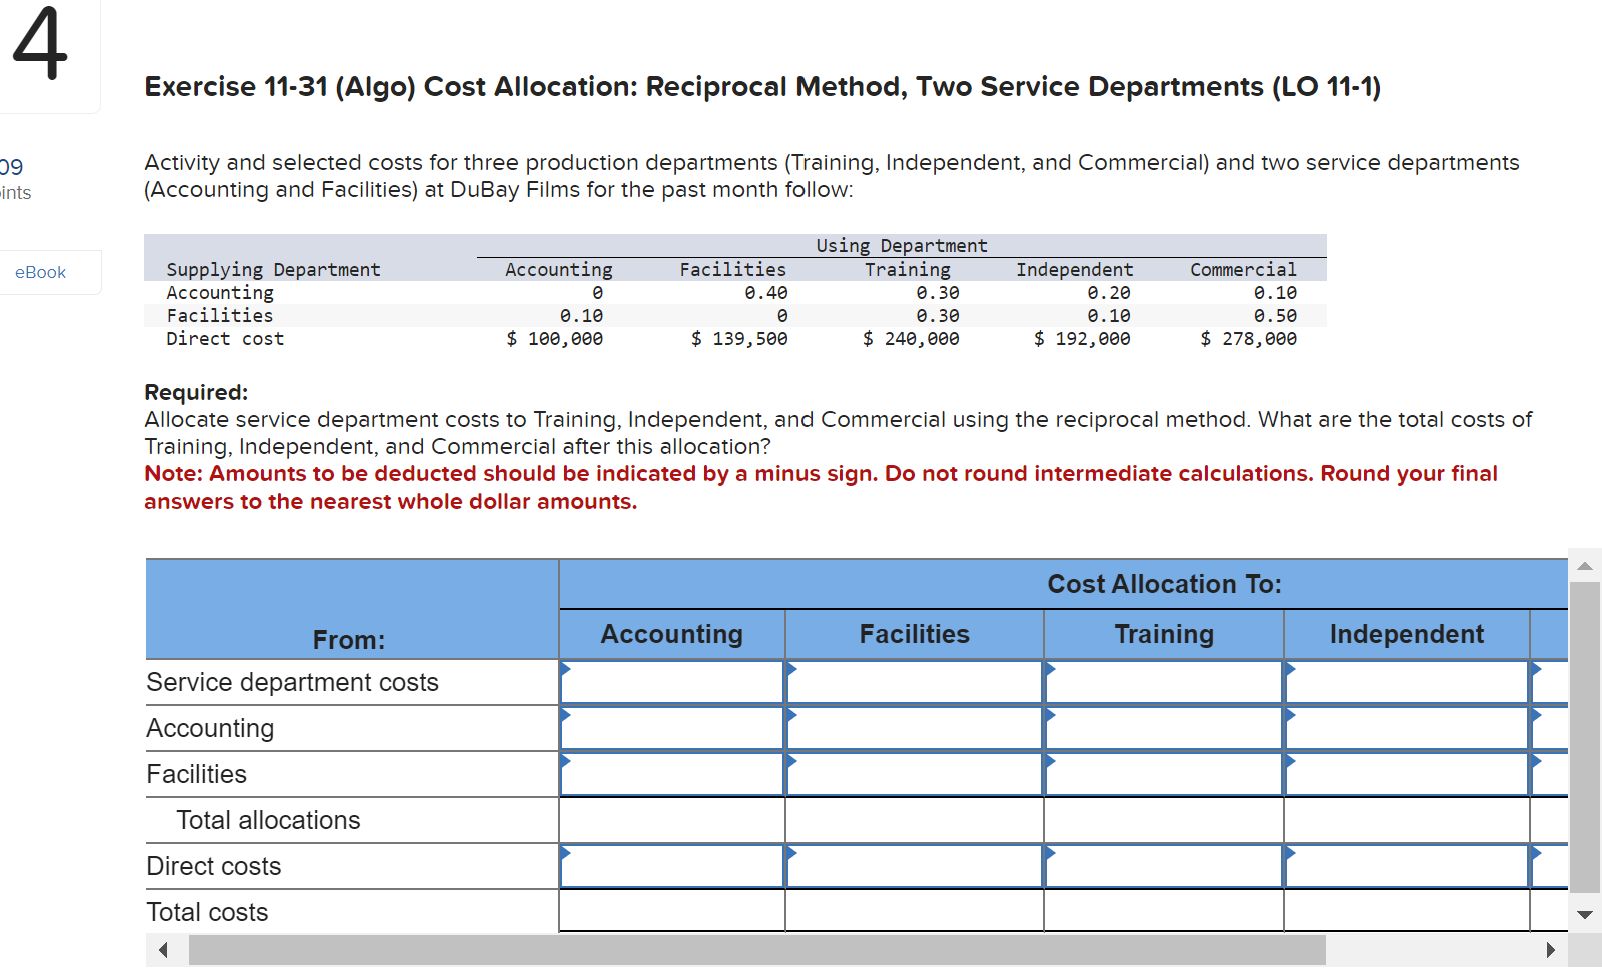
Task: Click the 0.50 Facilities-to-Commercial value
Action: [1275, 316]
